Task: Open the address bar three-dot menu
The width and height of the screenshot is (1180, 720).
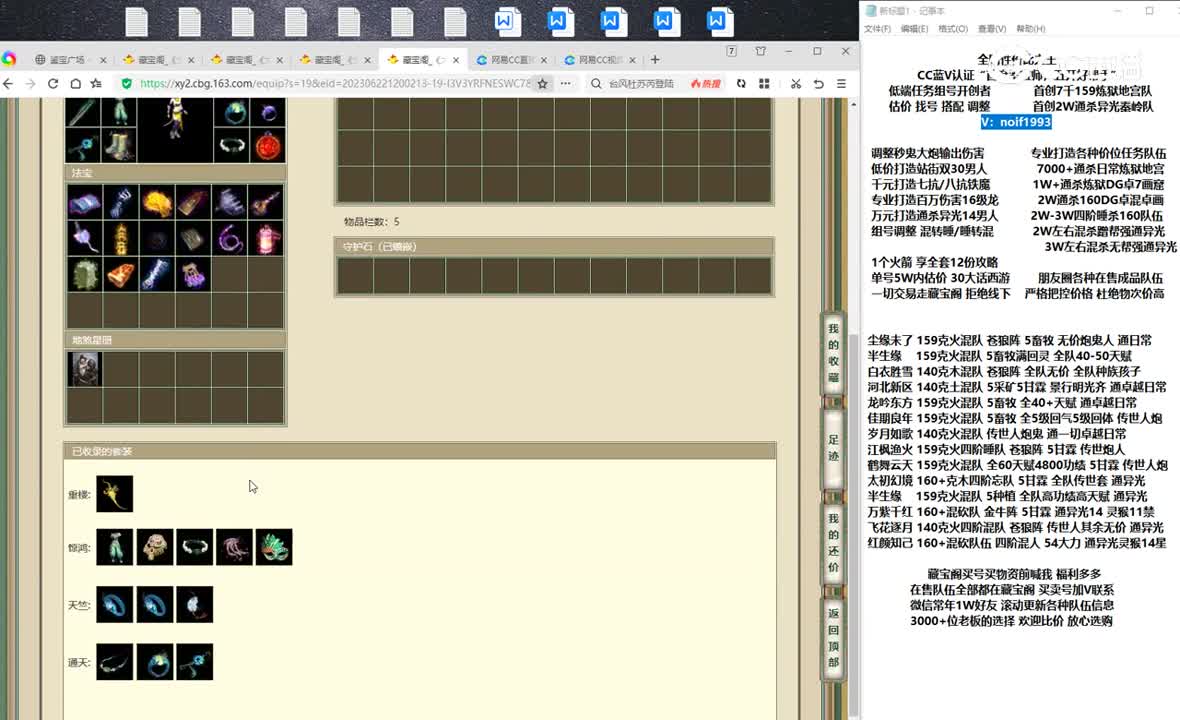Action: [566, 84]
